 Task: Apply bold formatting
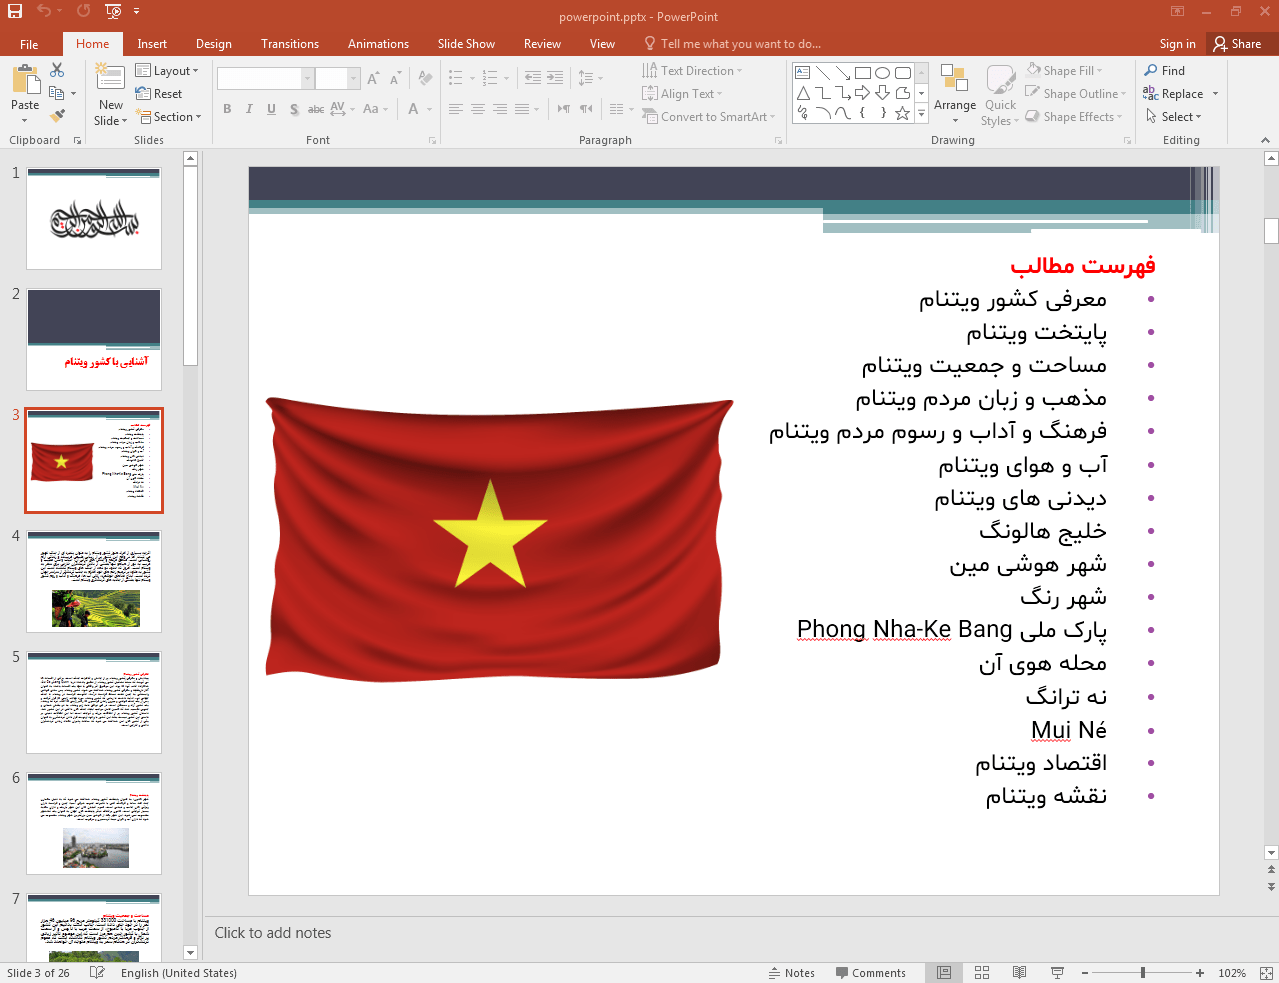[x=226, y=109]
